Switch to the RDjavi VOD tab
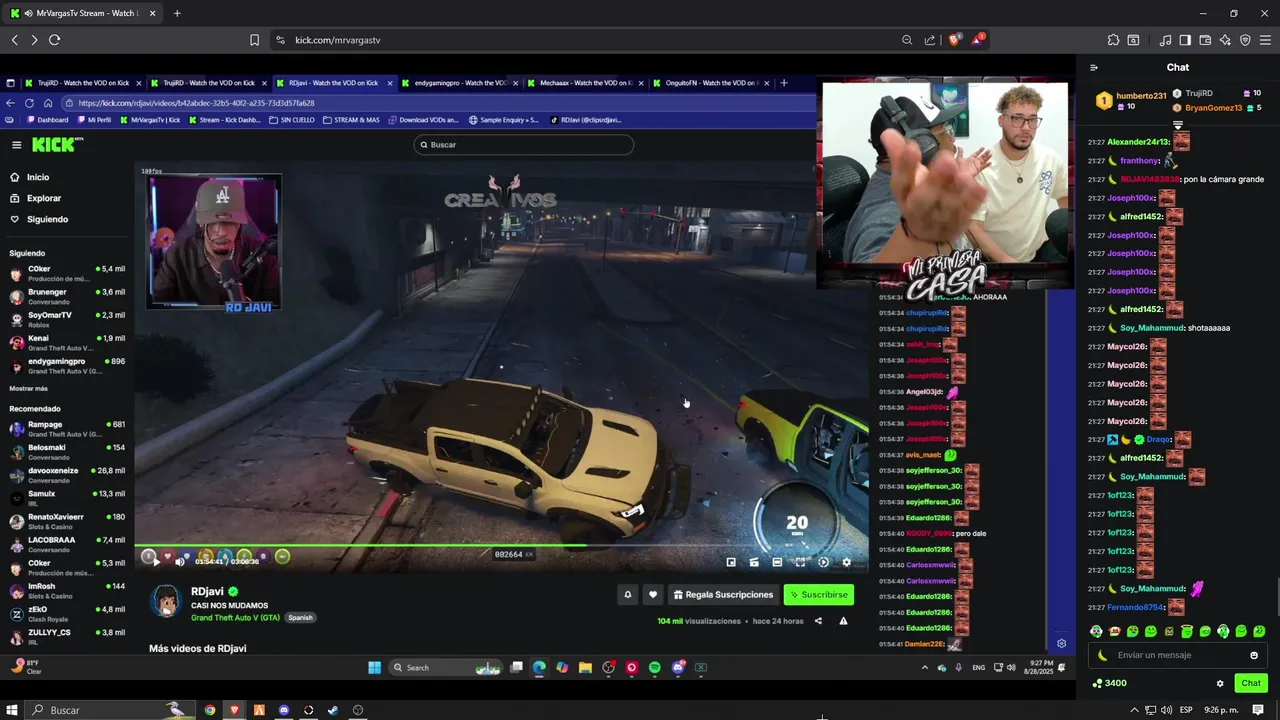 (333, 83)
